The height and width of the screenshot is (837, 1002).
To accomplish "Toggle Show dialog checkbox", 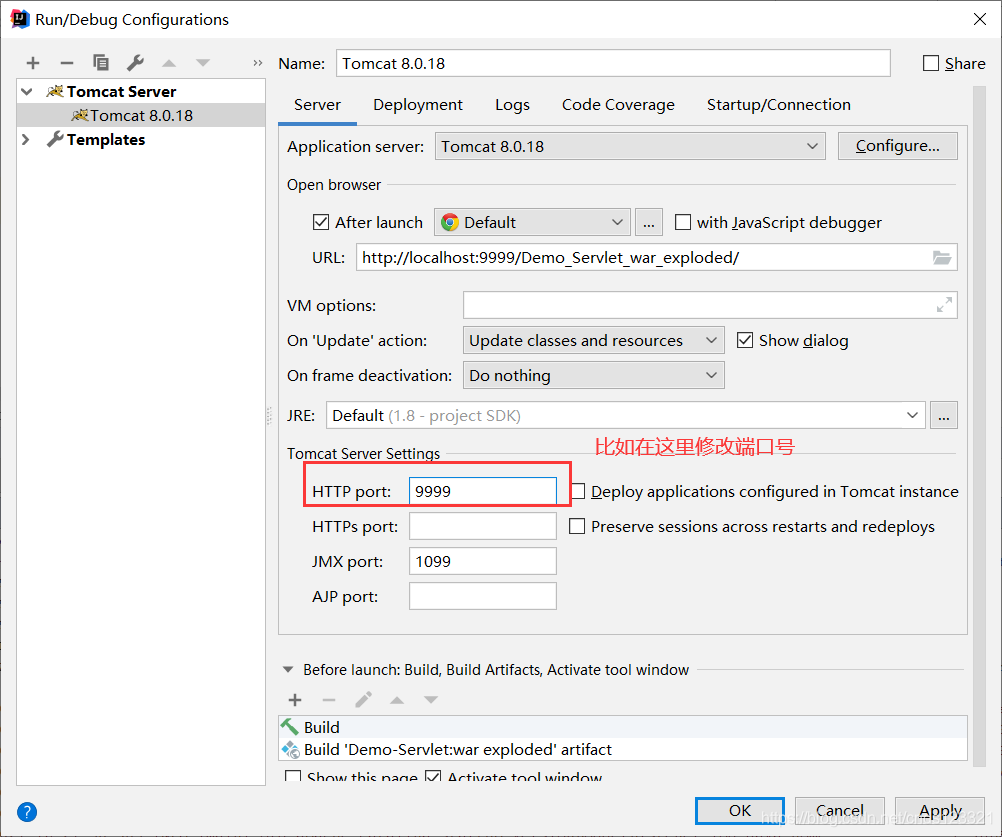I will 744,340.
